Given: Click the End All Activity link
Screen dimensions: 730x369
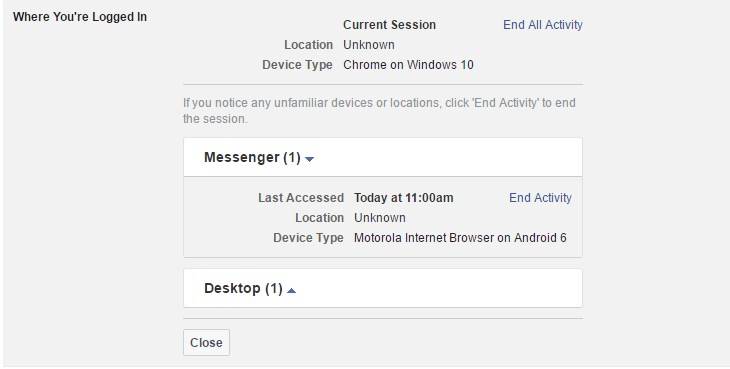Looking at the screenshot, I should 542,25.
